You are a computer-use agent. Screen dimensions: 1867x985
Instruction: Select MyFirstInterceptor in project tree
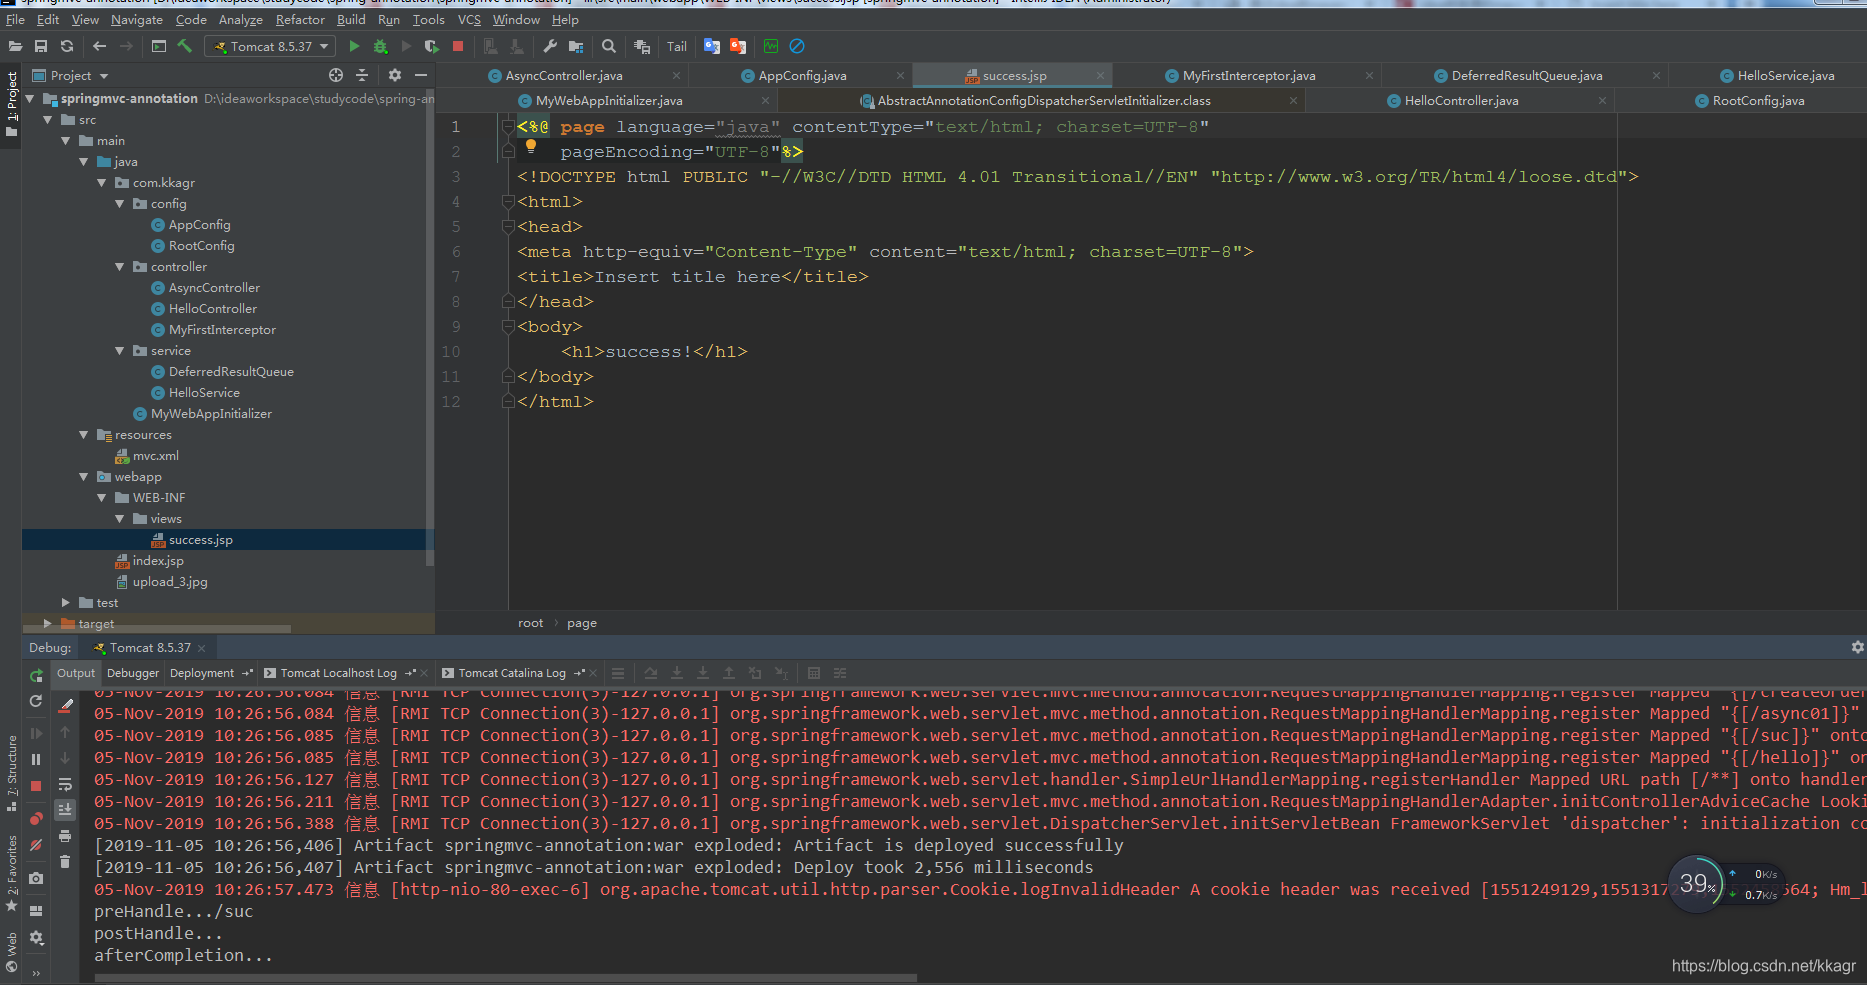tap(222, 330)
